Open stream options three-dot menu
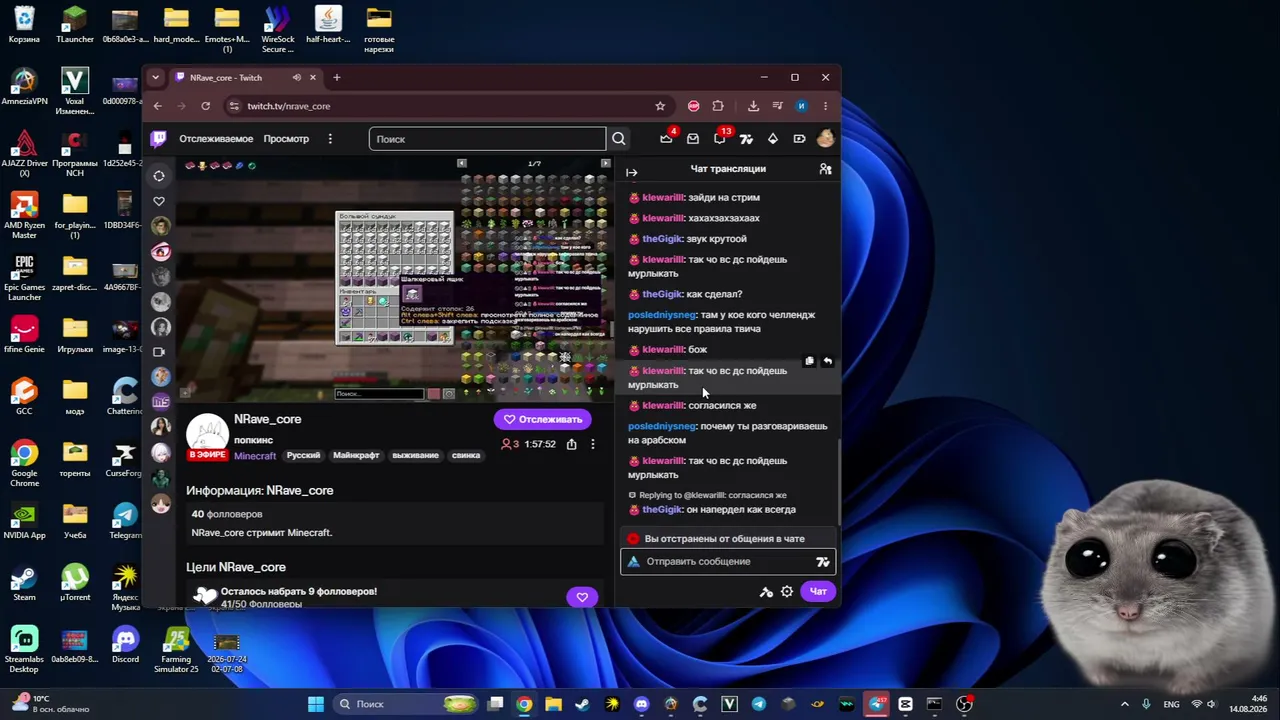1280x720 pixels. (592, 444)
